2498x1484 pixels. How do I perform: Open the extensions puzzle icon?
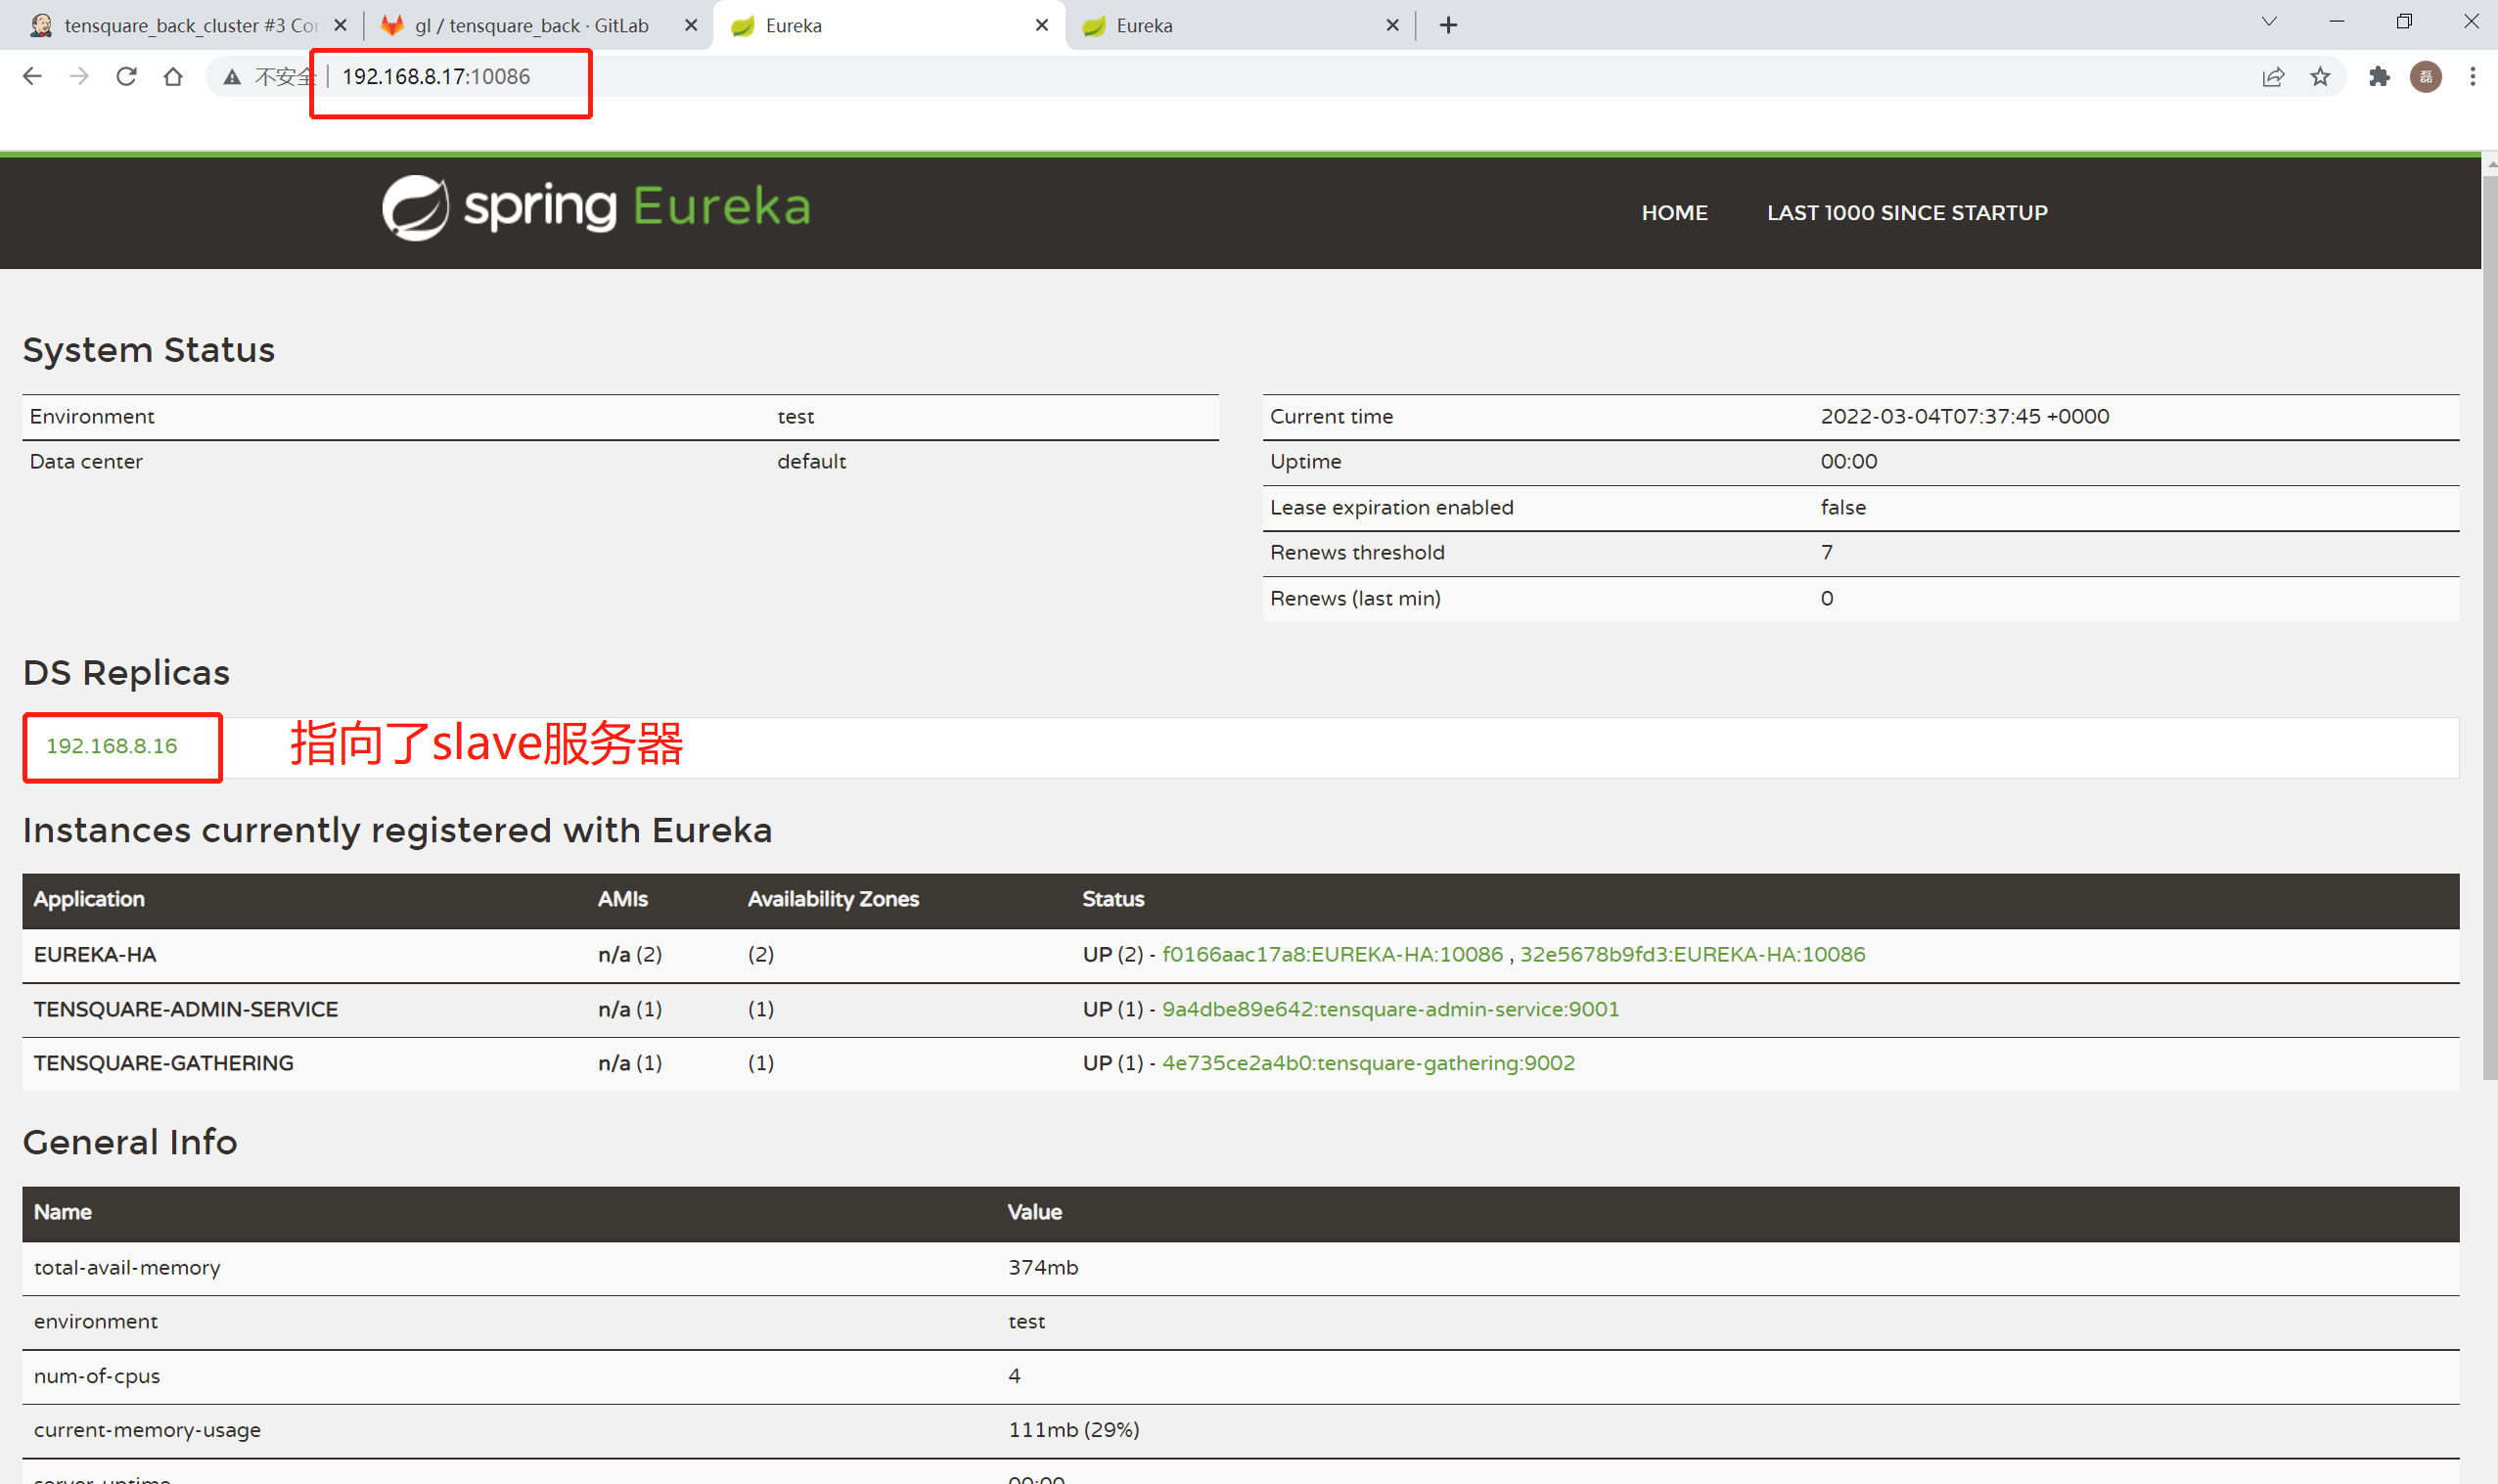[x=2379, y=77]
